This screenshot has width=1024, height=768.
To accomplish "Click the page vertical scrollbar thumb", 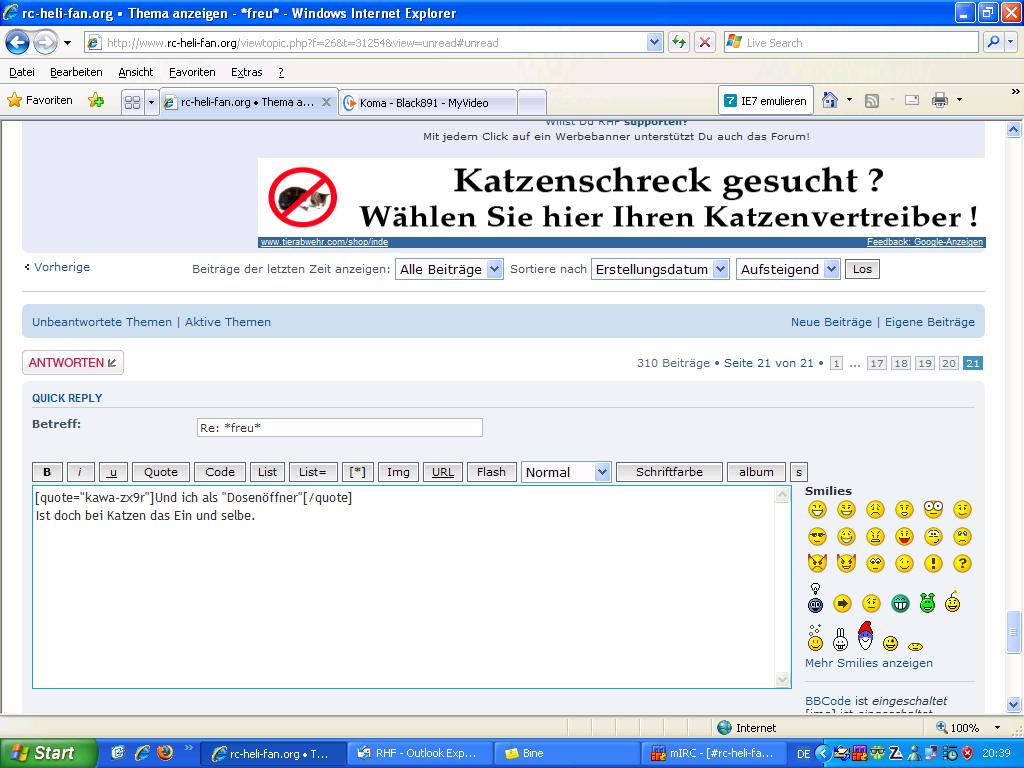I will (x=1013, y=632).
